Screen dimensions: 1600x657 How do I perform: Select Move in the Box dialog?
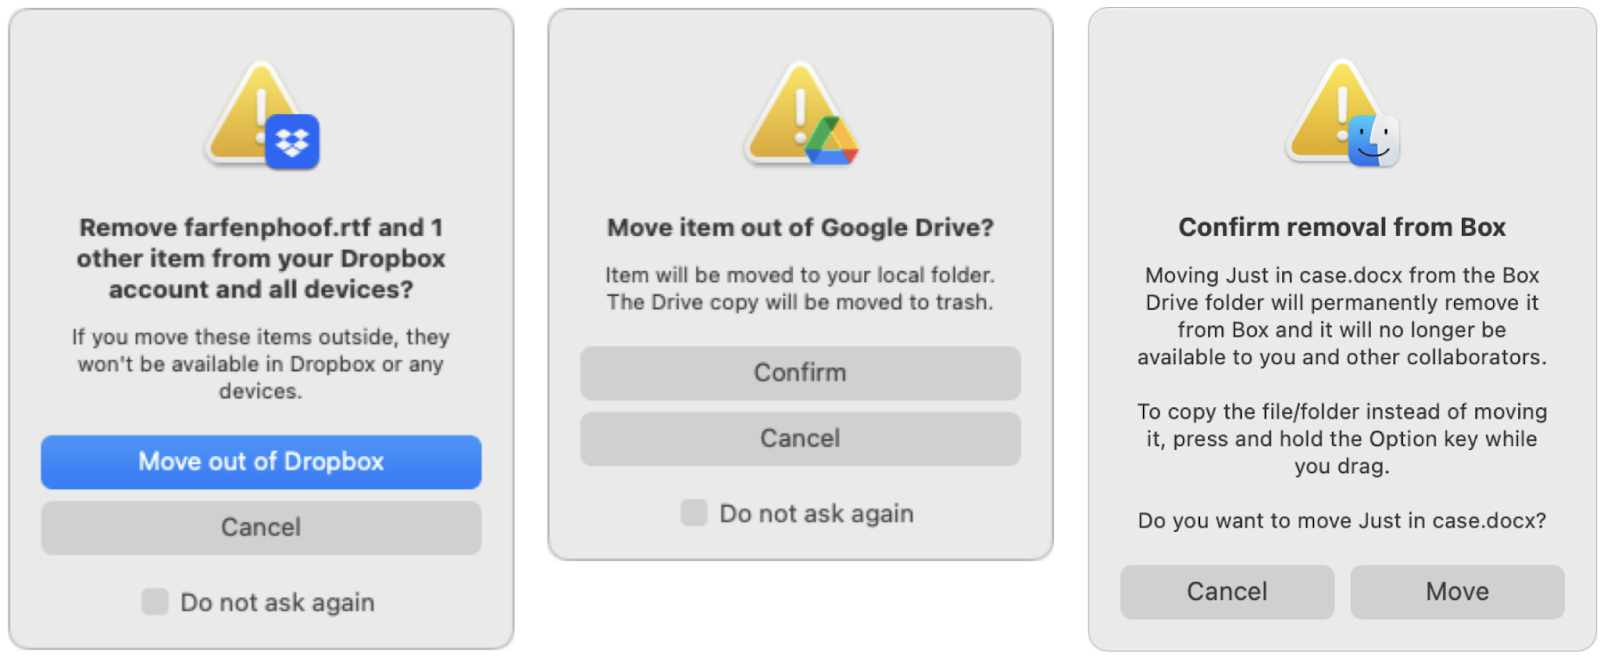1457,592
